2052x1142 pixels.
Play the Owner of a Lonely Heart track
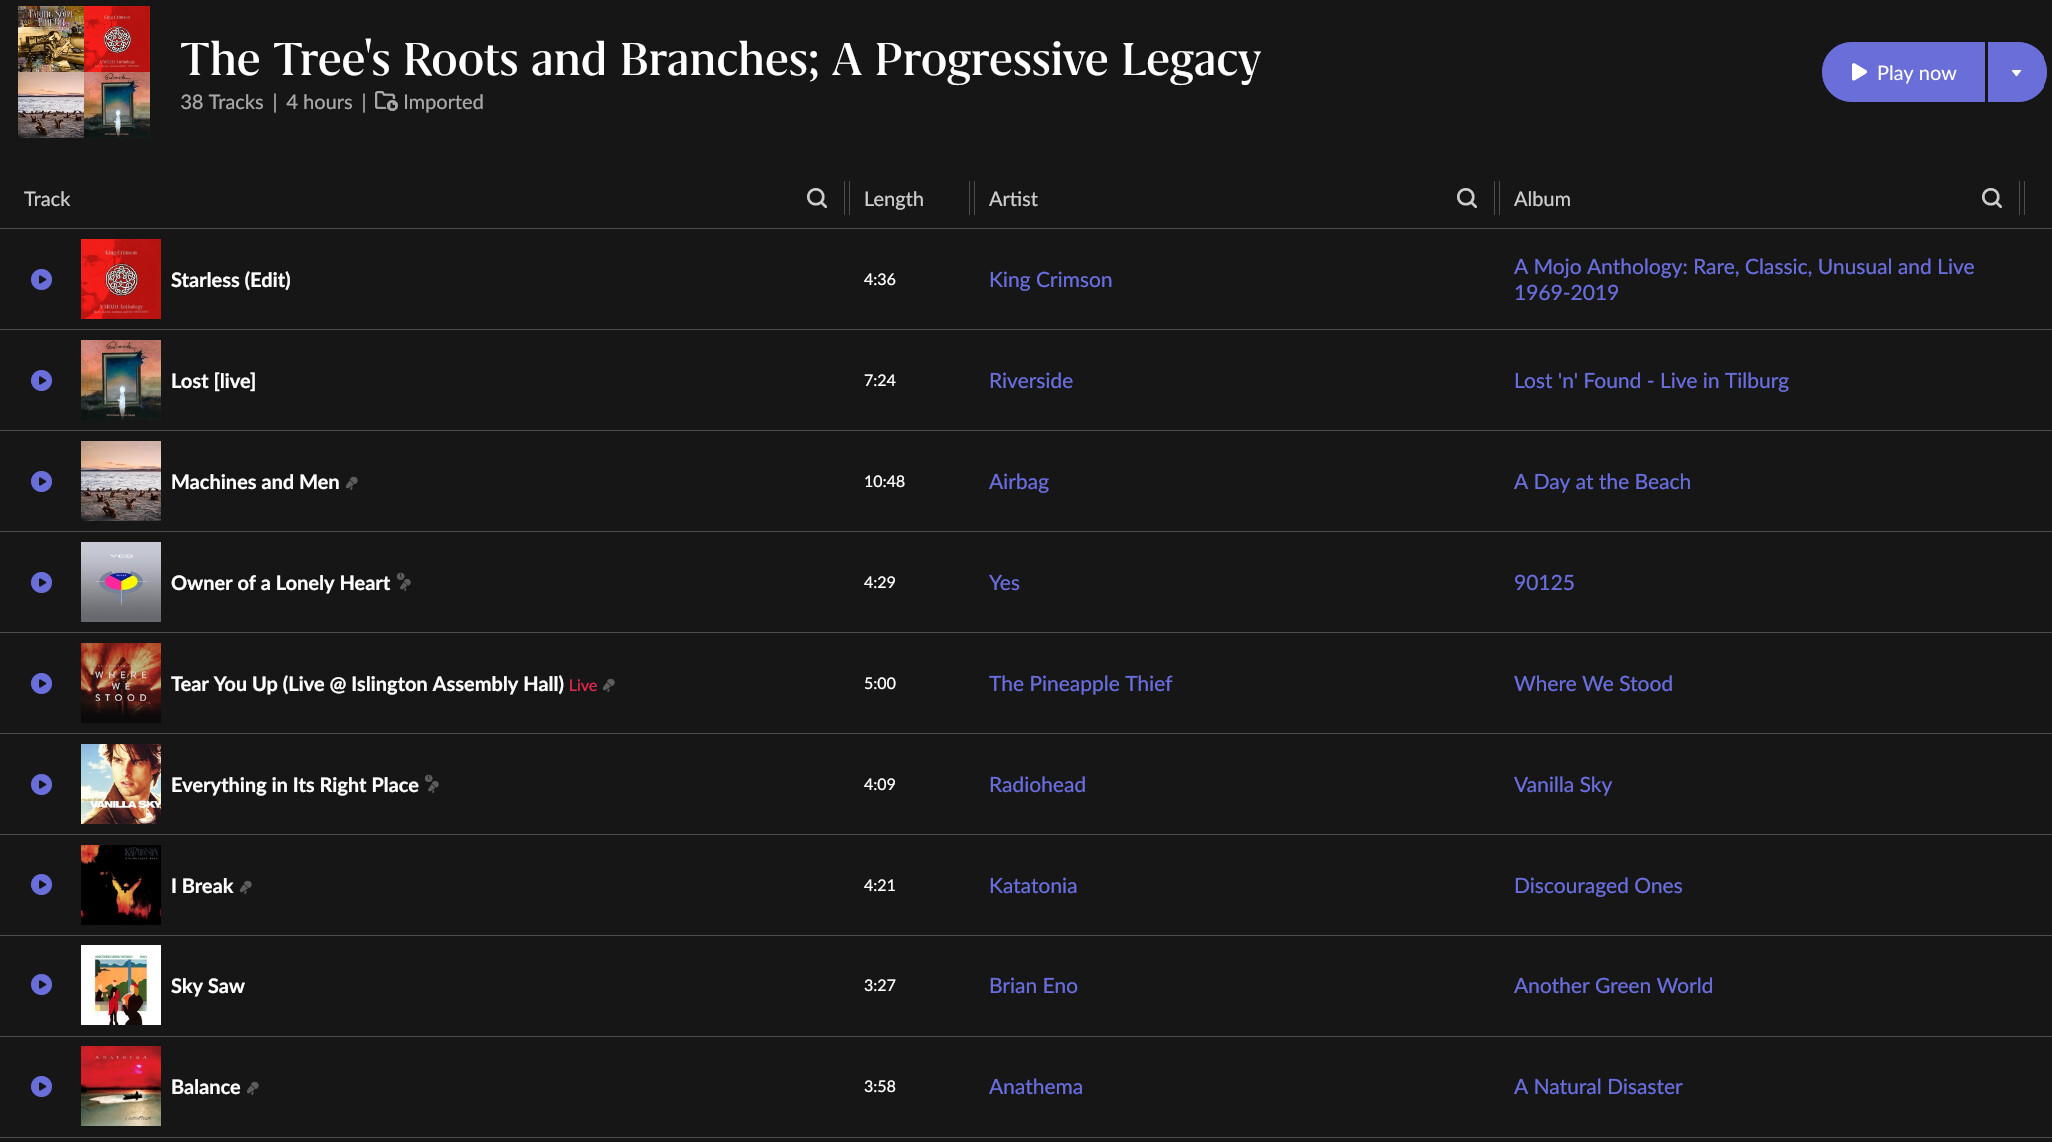(x=41, y=583)
